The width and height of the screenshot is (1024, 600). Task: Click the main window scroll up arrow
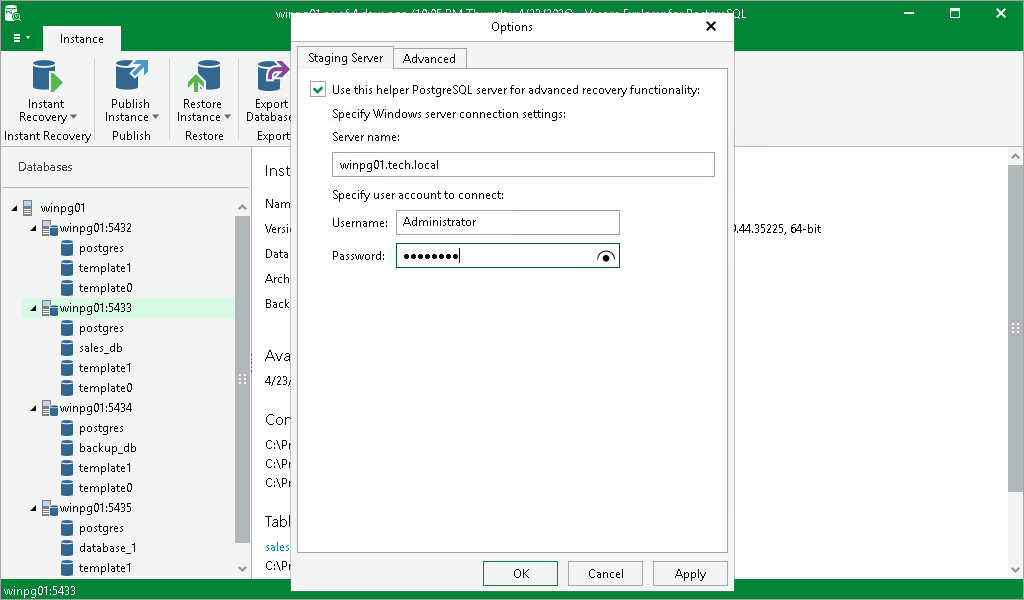point(1015,156)
